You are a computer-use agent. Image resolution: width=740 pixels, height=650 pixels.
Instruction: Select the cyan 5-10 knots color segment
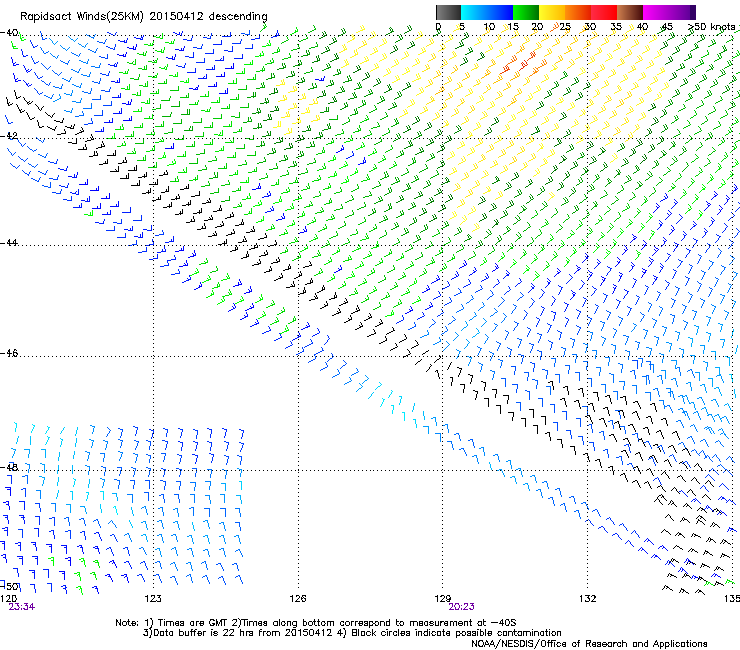click(x=473, y=12)
